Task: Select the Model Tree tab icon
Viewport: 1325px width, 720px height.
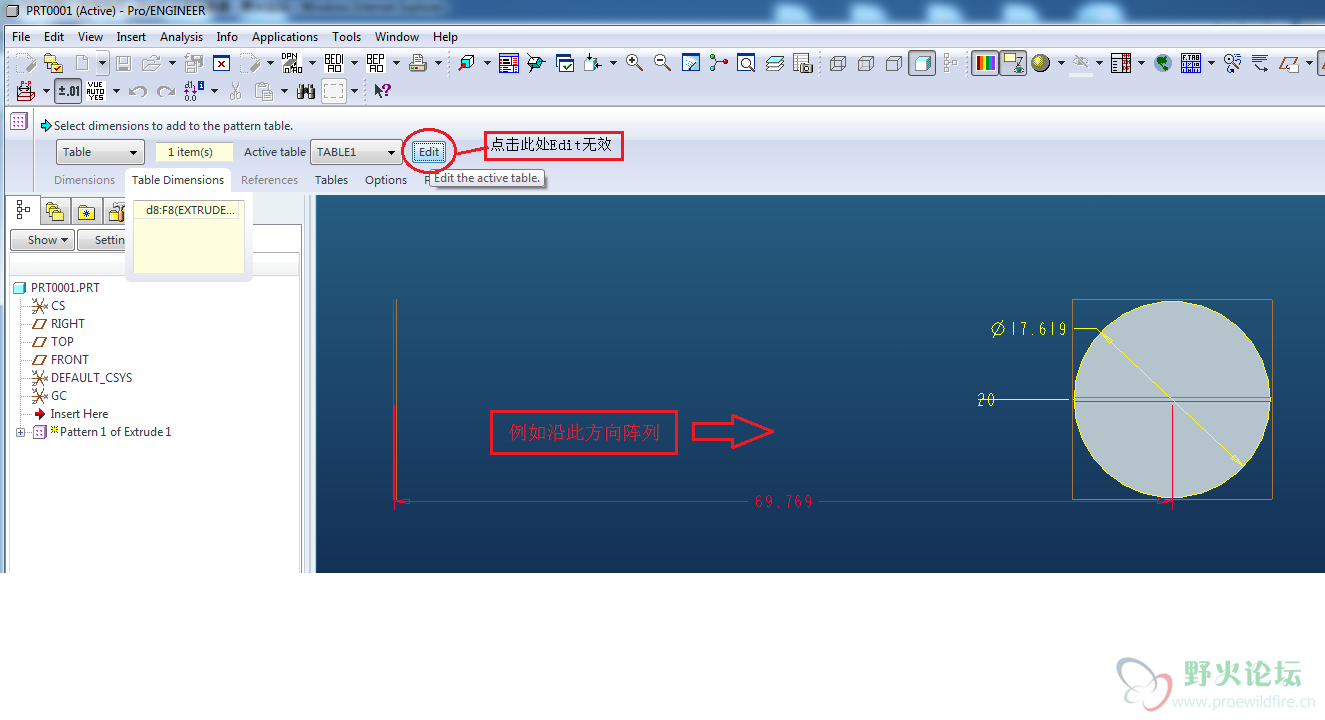Action: click(x=24, y=210)
